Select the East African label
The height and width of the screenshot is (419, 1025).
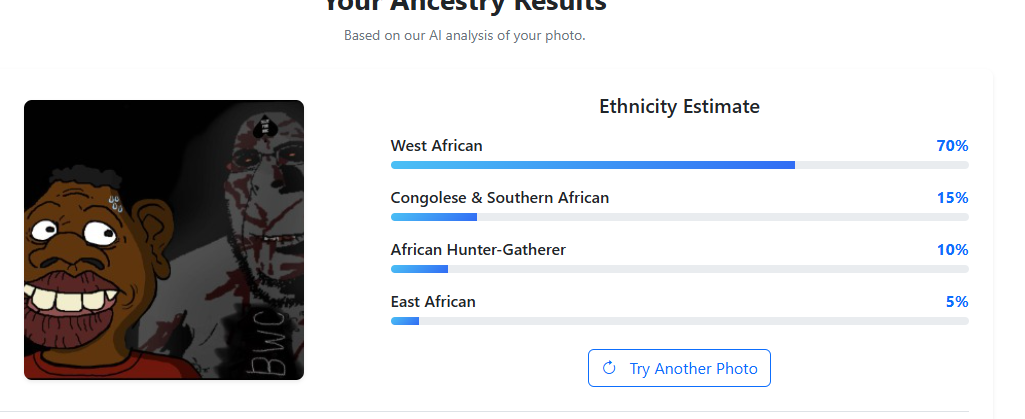(x=433, y=302)
